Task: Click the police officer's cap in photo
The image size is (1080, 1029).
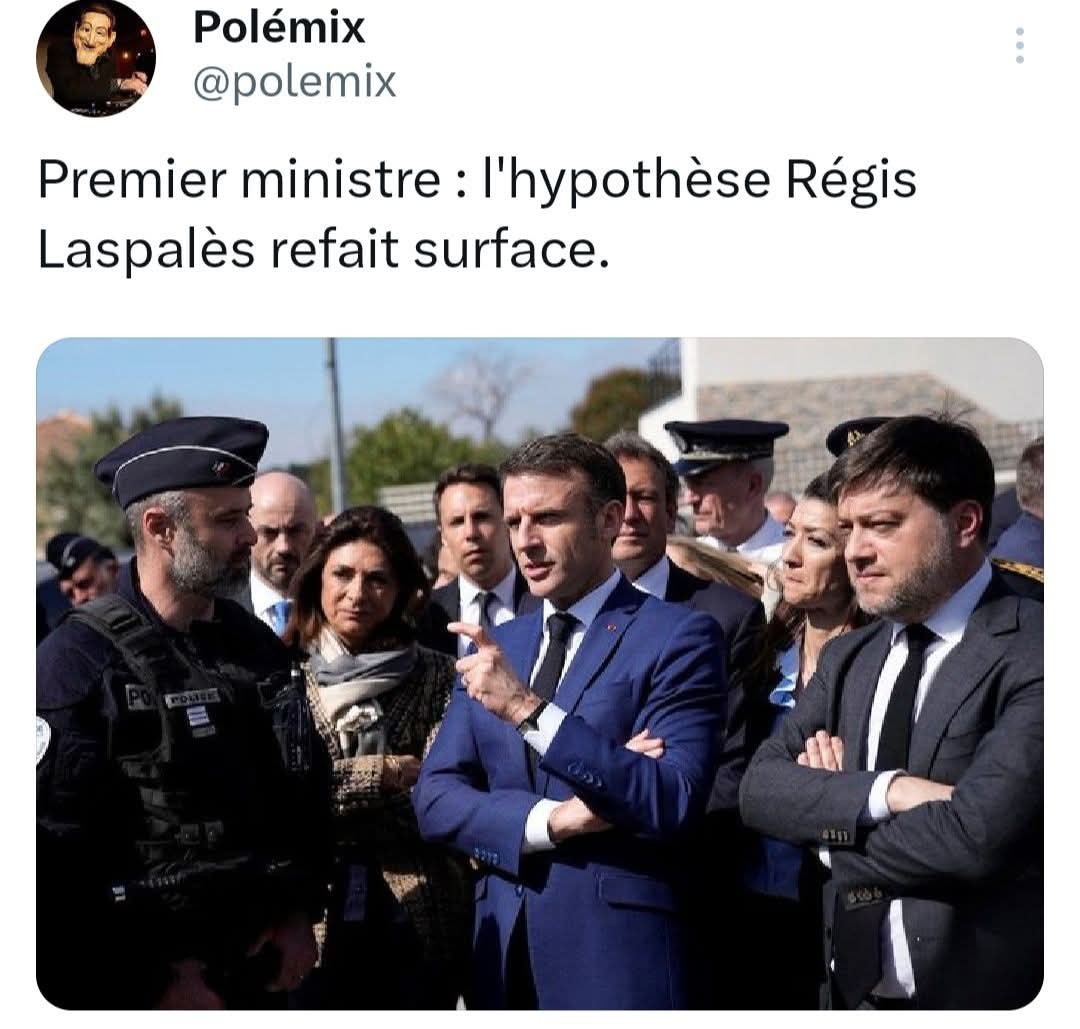Action: pos(182,459)
